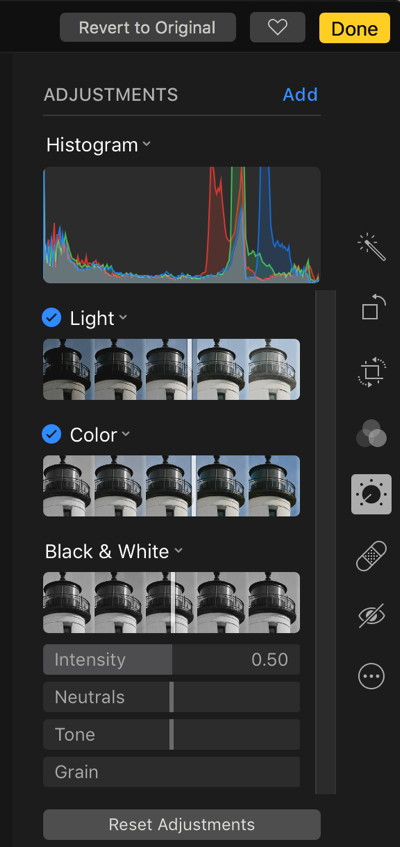400x847 pixels.
Task: Select the red-eye removal tool
Action: click(371, 616)
